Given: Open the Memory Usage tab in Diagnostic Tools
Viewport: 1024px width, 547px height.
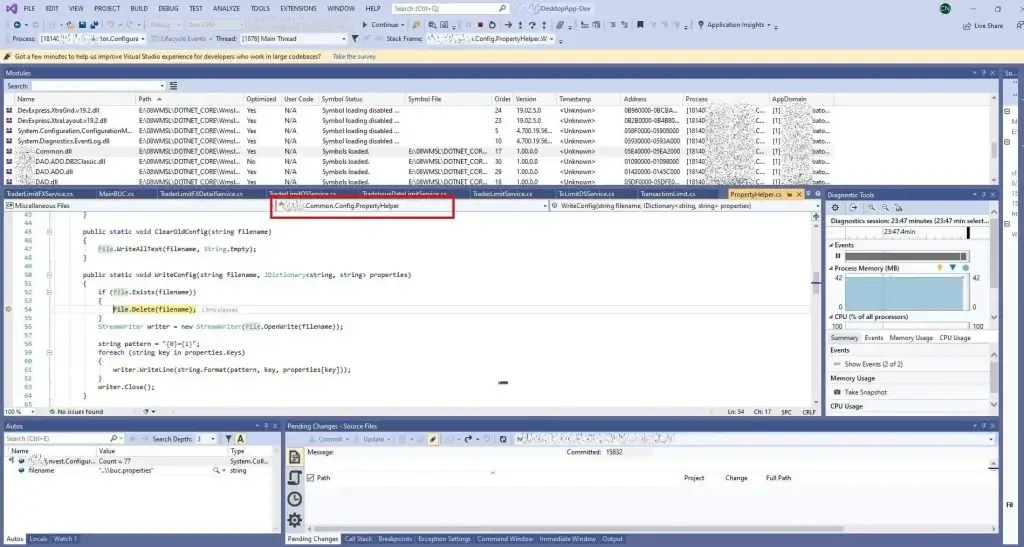Looking at the screenshot, I should [x=910, y=338].
